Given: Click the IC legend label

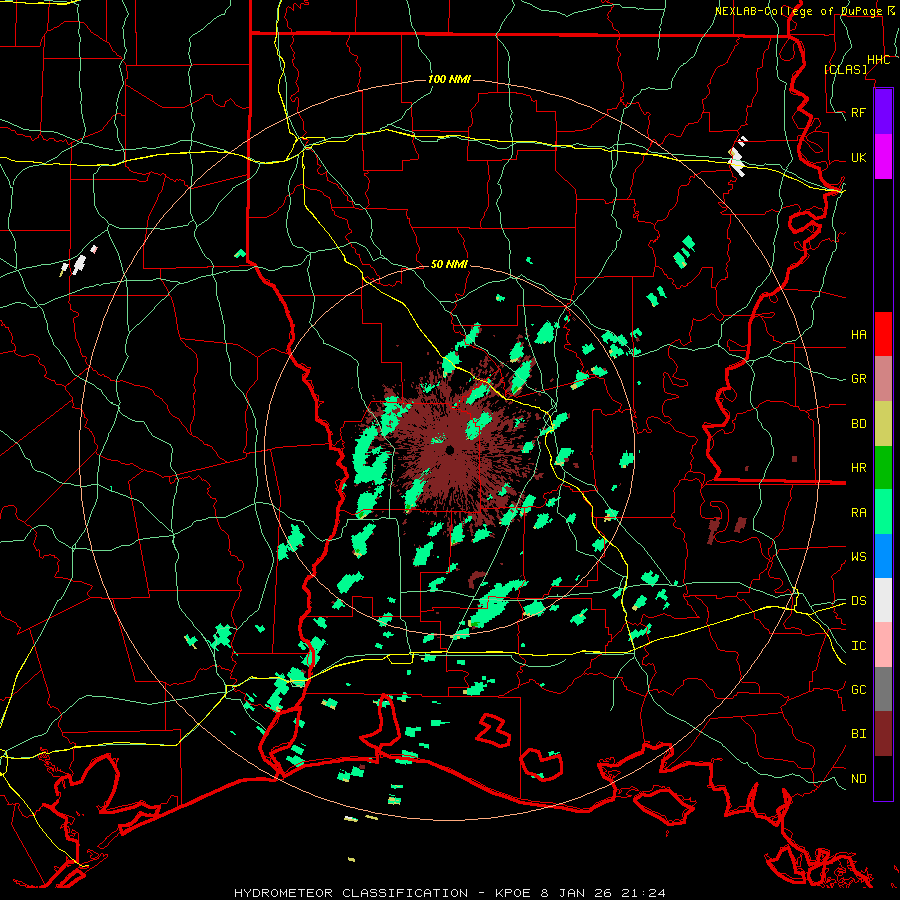Looking at the screenshot, I should [859, 645].
